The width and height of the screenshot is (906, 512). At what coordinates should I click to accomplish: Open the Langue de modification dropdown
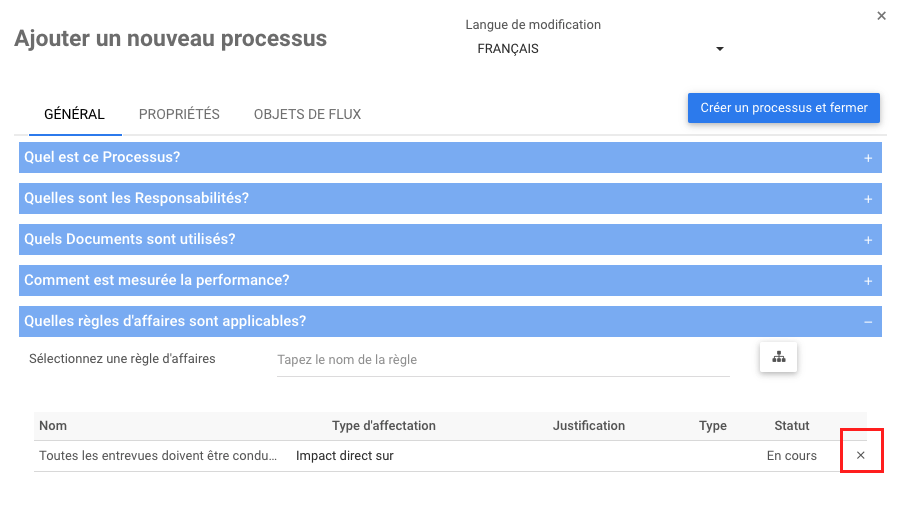click(x=599, y=49)
